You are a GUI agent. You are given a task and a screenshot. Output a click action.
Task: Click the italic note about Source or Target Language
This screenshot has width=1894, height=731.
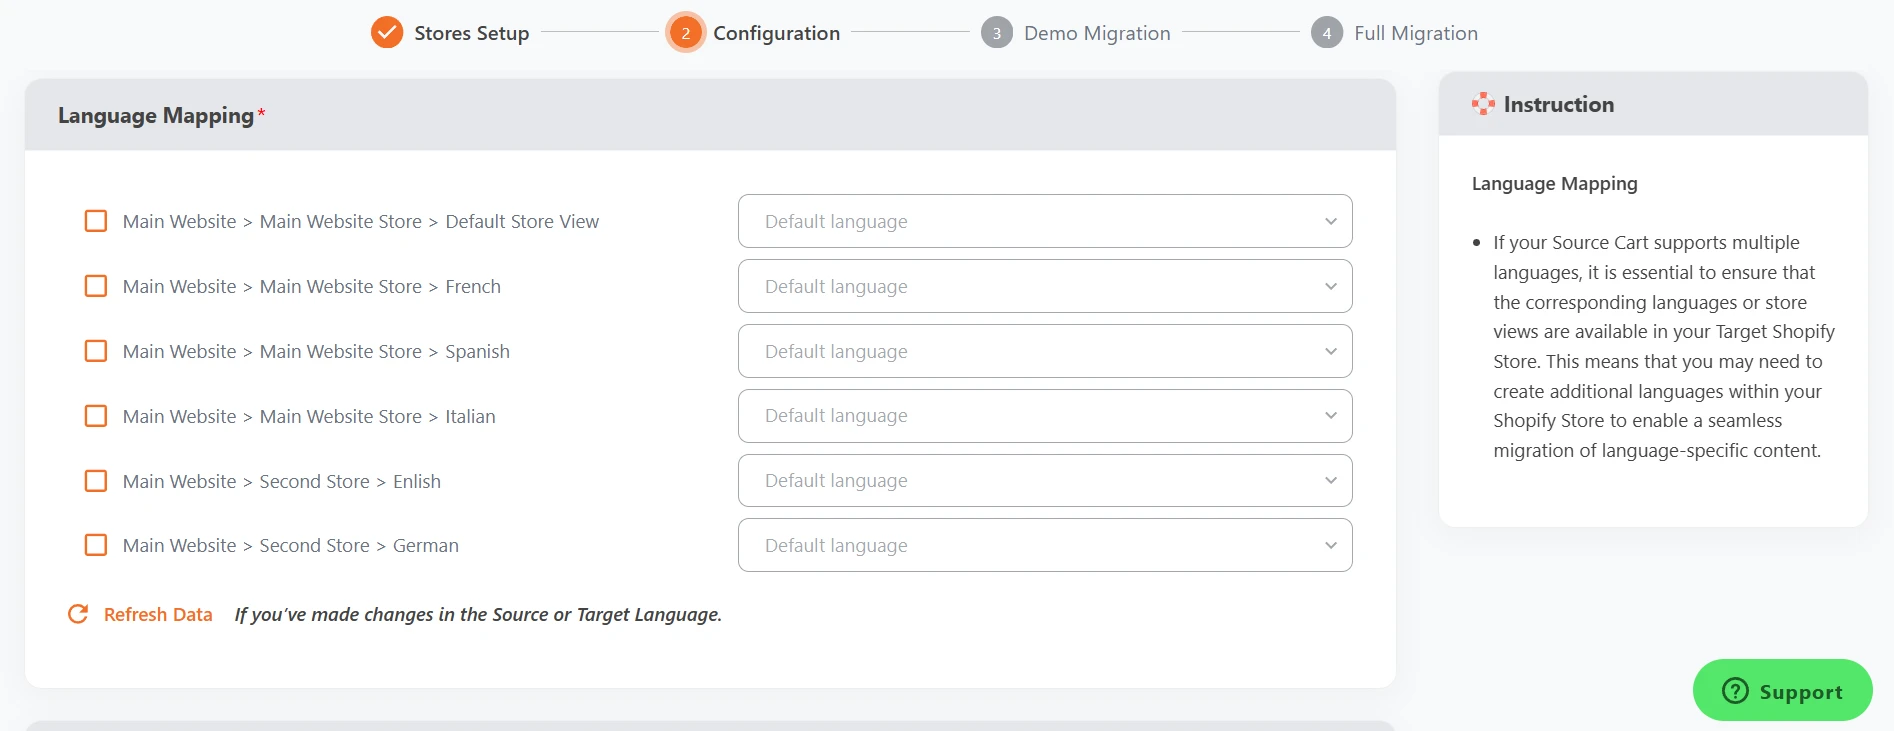tap(478, 614)
